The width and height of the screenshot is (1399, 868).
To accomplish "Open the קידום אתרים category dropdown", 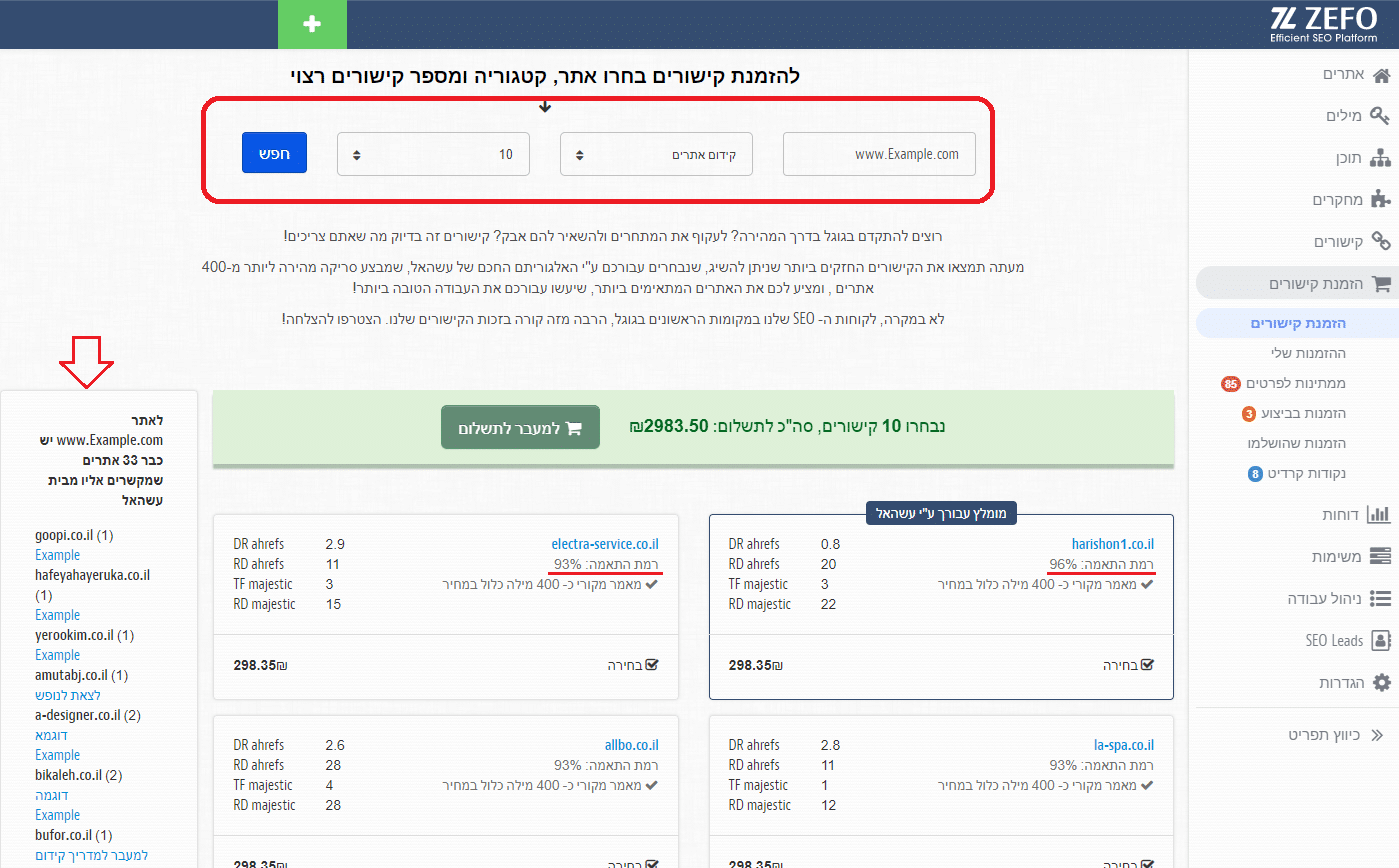I will 656,154.
